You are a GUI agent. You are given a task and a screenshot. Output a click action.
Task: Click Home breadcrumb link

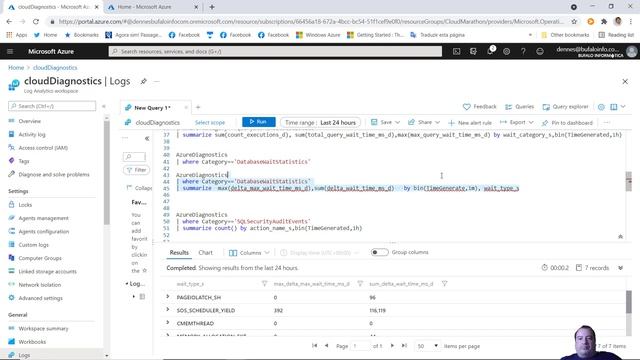[x=16, y=68]
